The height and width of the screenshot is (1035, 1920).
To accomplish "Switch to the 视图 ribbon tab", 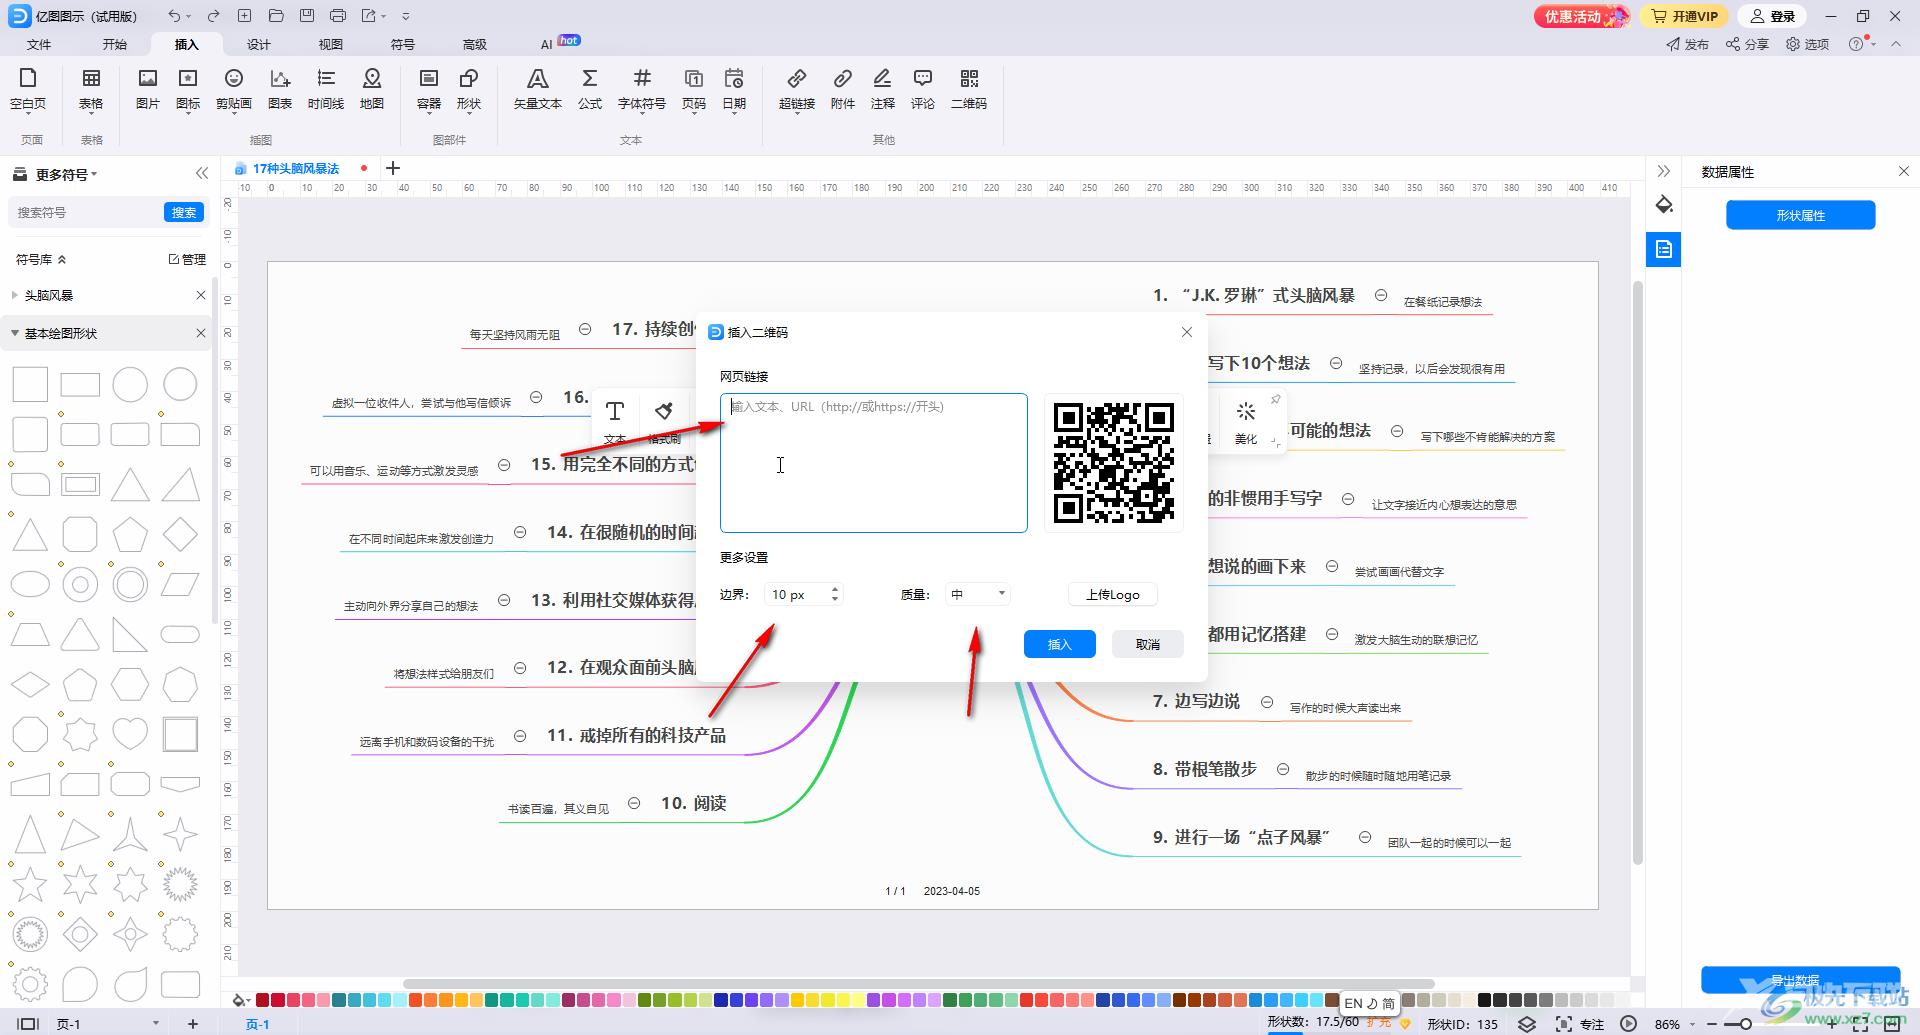I will pyautogui.click(x=331, y=44).
